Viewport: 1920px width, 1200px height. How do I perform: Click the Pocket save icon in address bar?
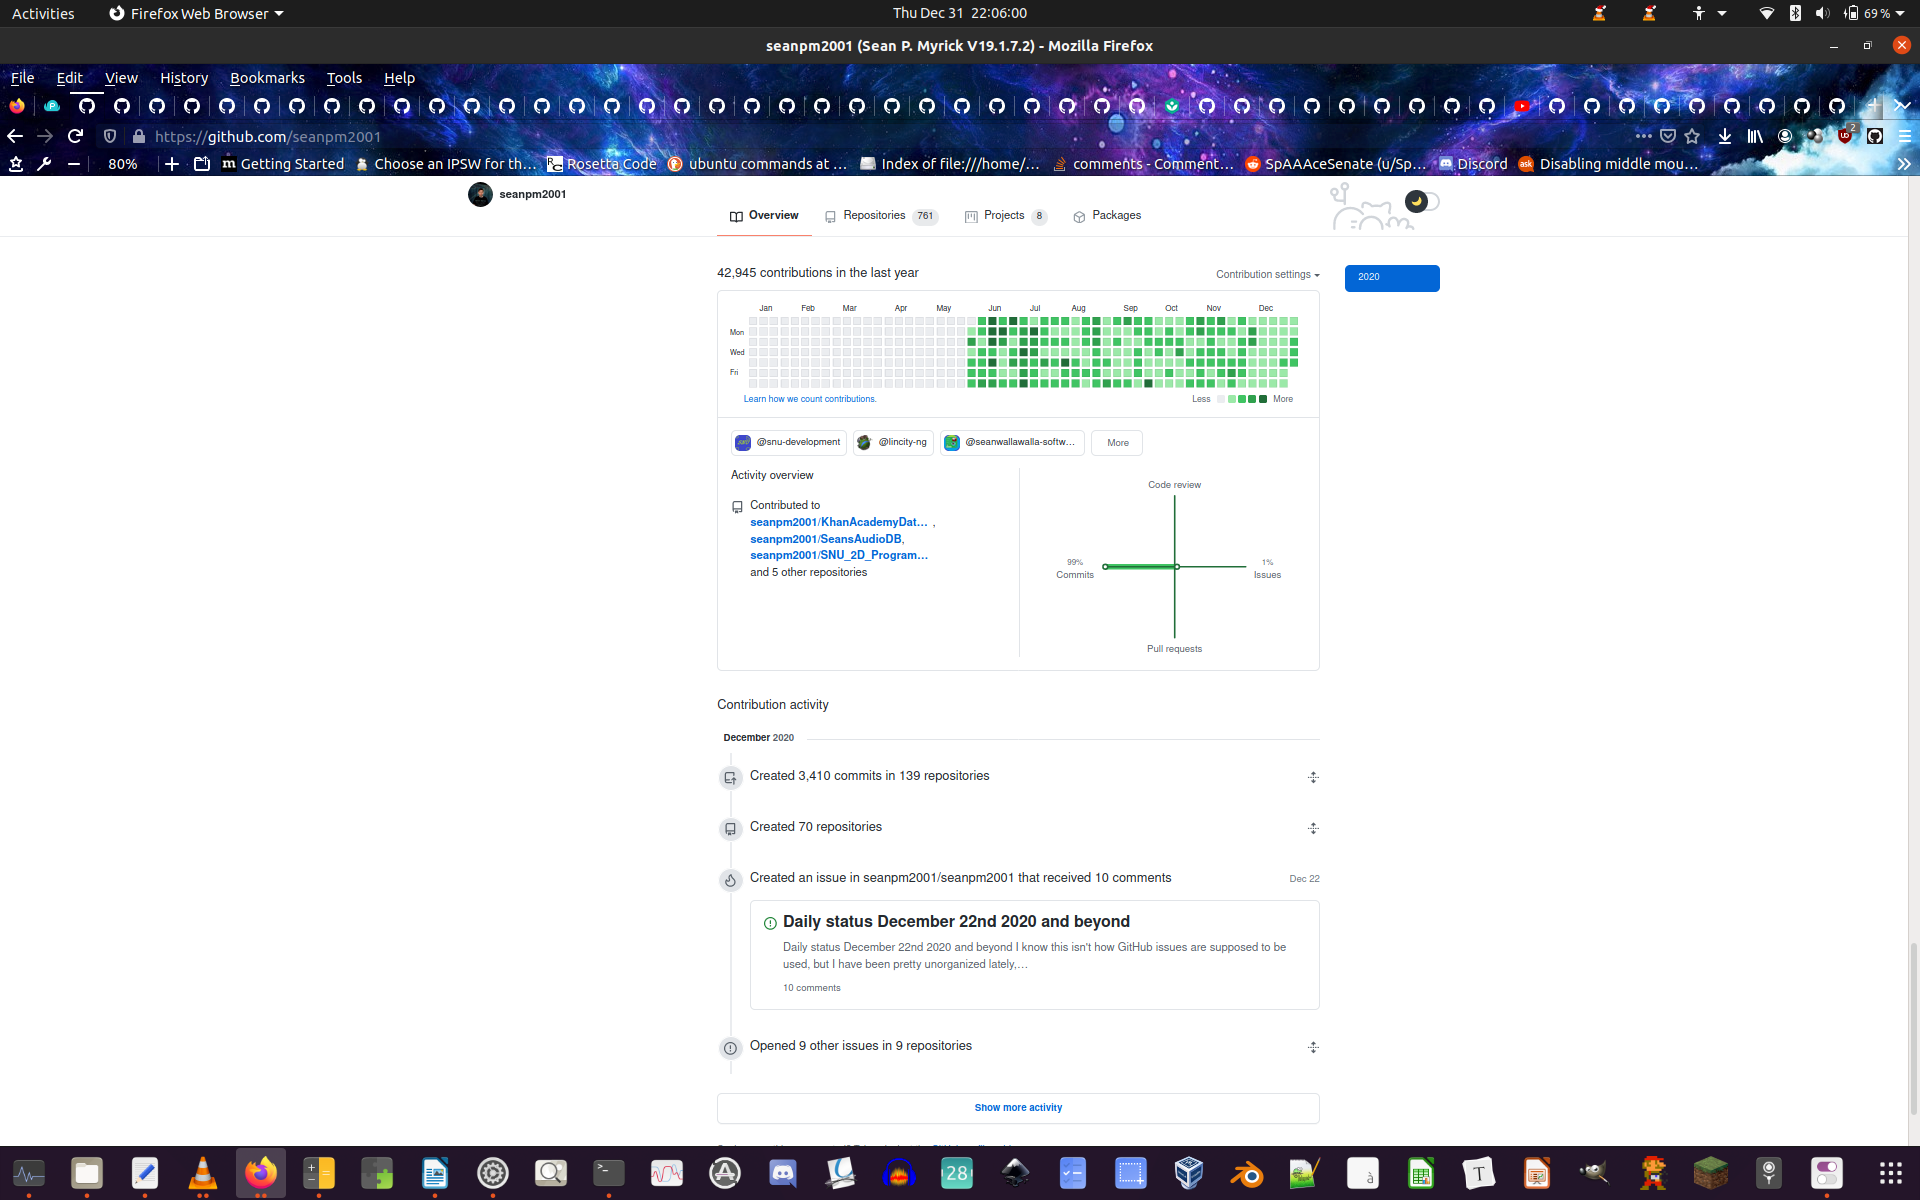coord(1668,136)
